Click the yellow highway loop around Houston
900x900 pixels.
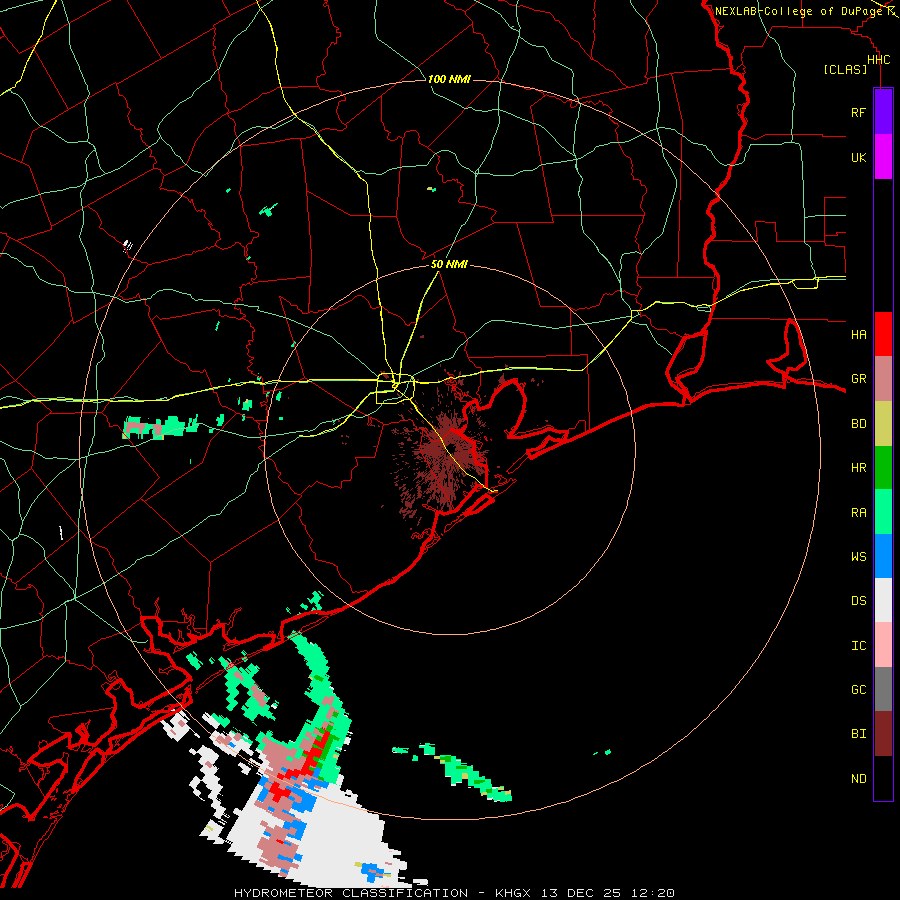click(395, 389)
